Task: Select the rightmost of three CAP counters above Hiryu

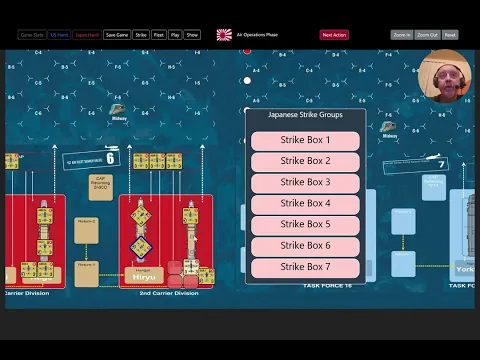Action: click(174, 161)
